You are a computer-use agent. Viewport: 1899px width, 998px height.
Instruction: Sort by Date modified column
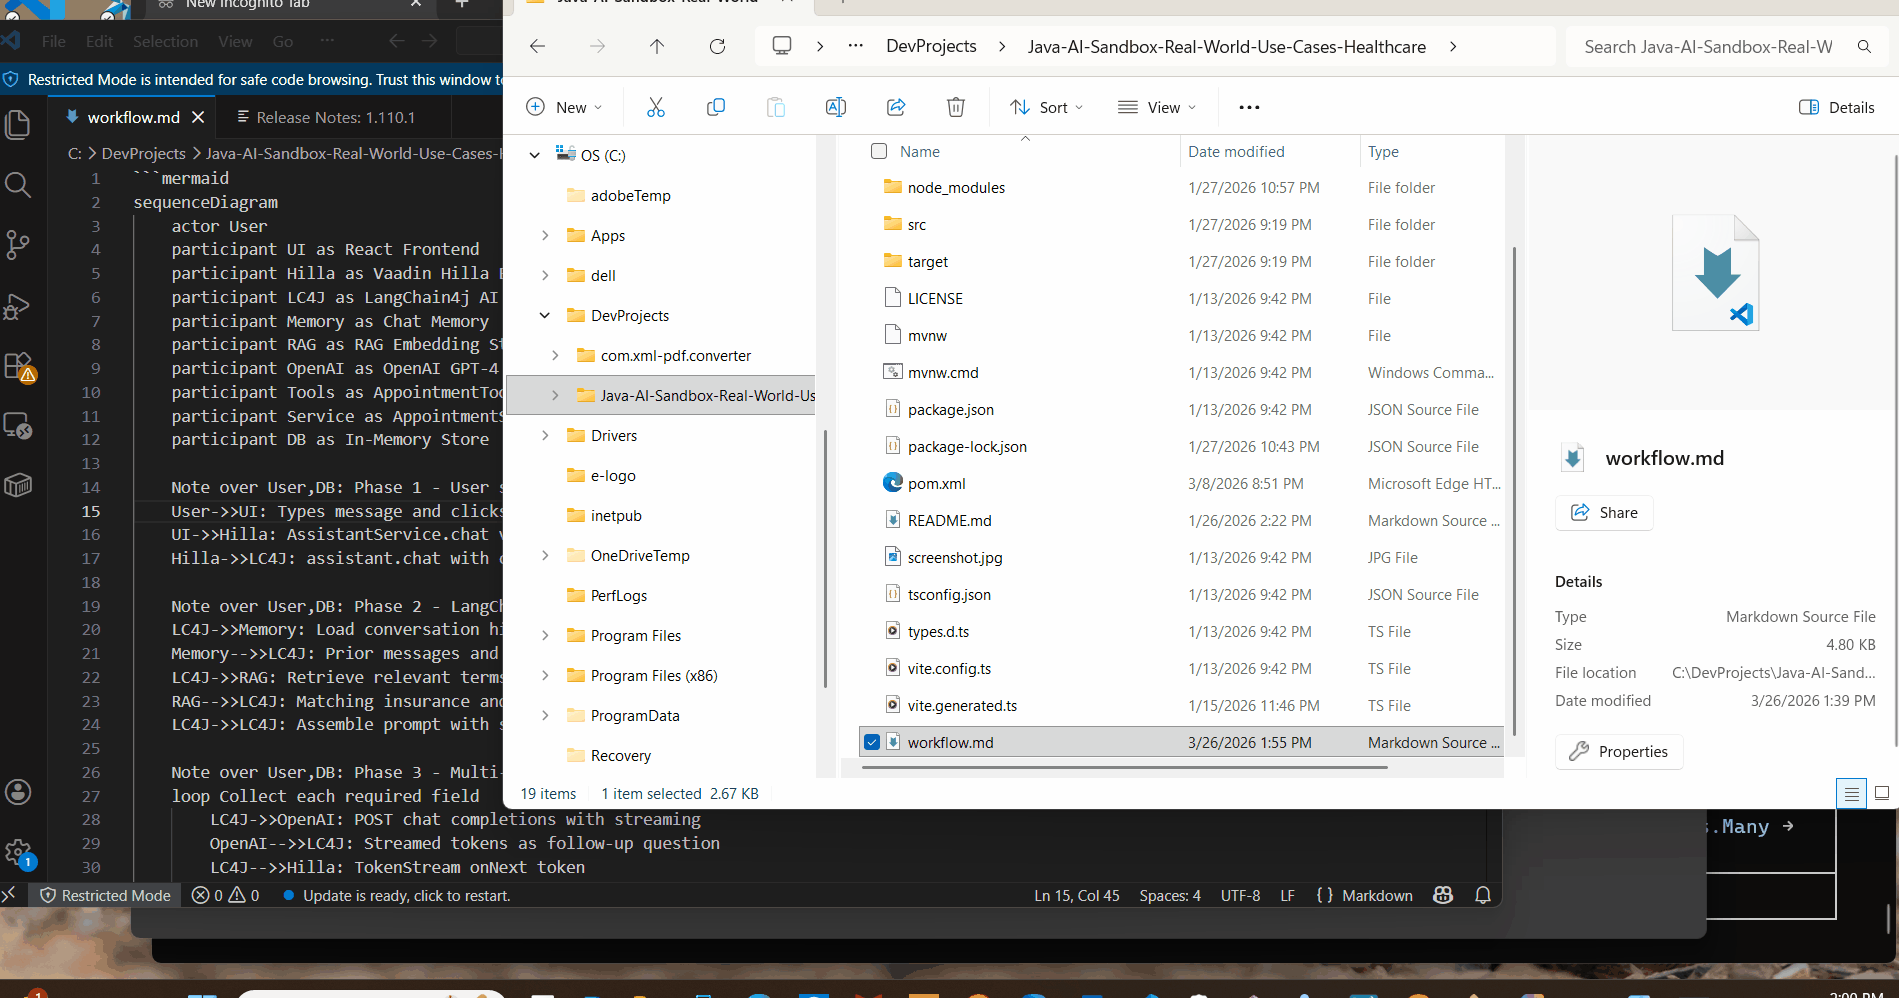1236,151
